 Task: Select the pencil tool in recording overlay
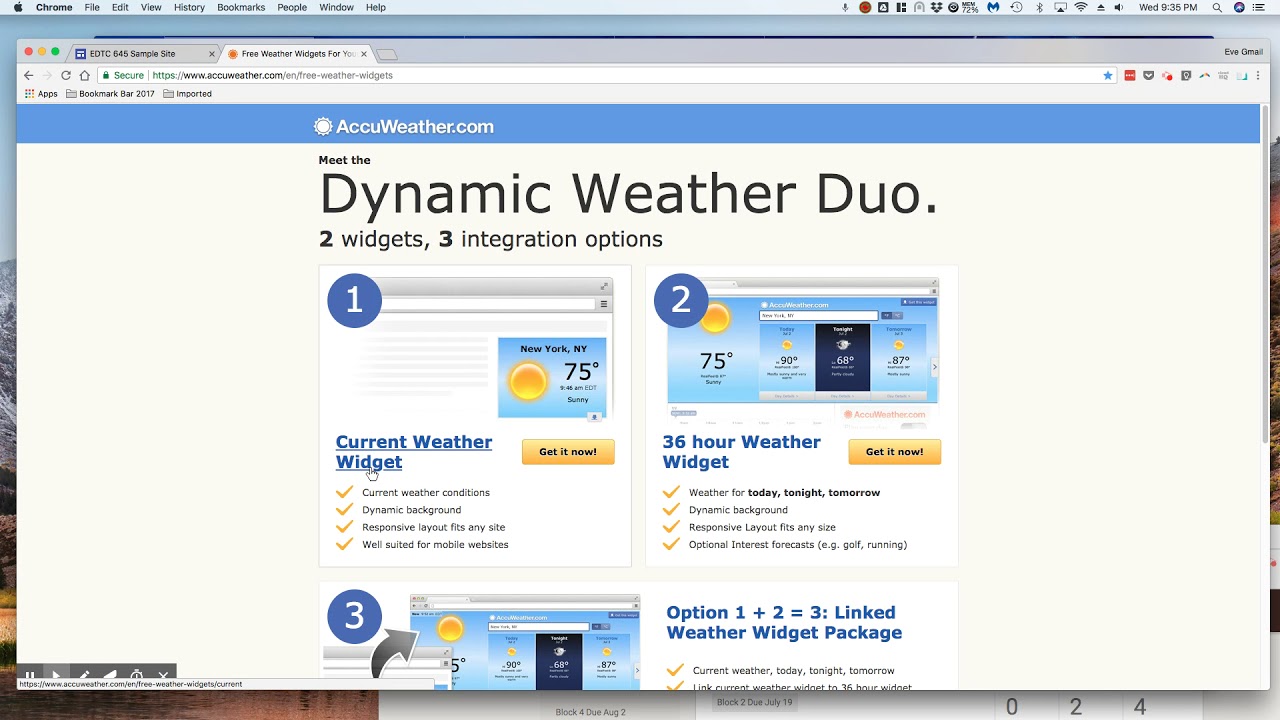(x=84, y=676)
